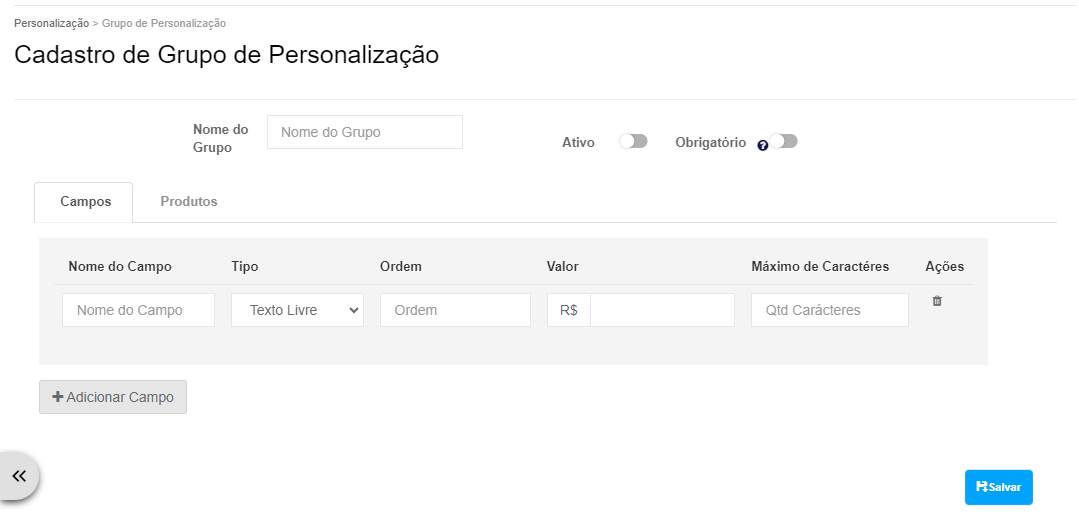Click the R$ currency prefix label

click(568, 310)
